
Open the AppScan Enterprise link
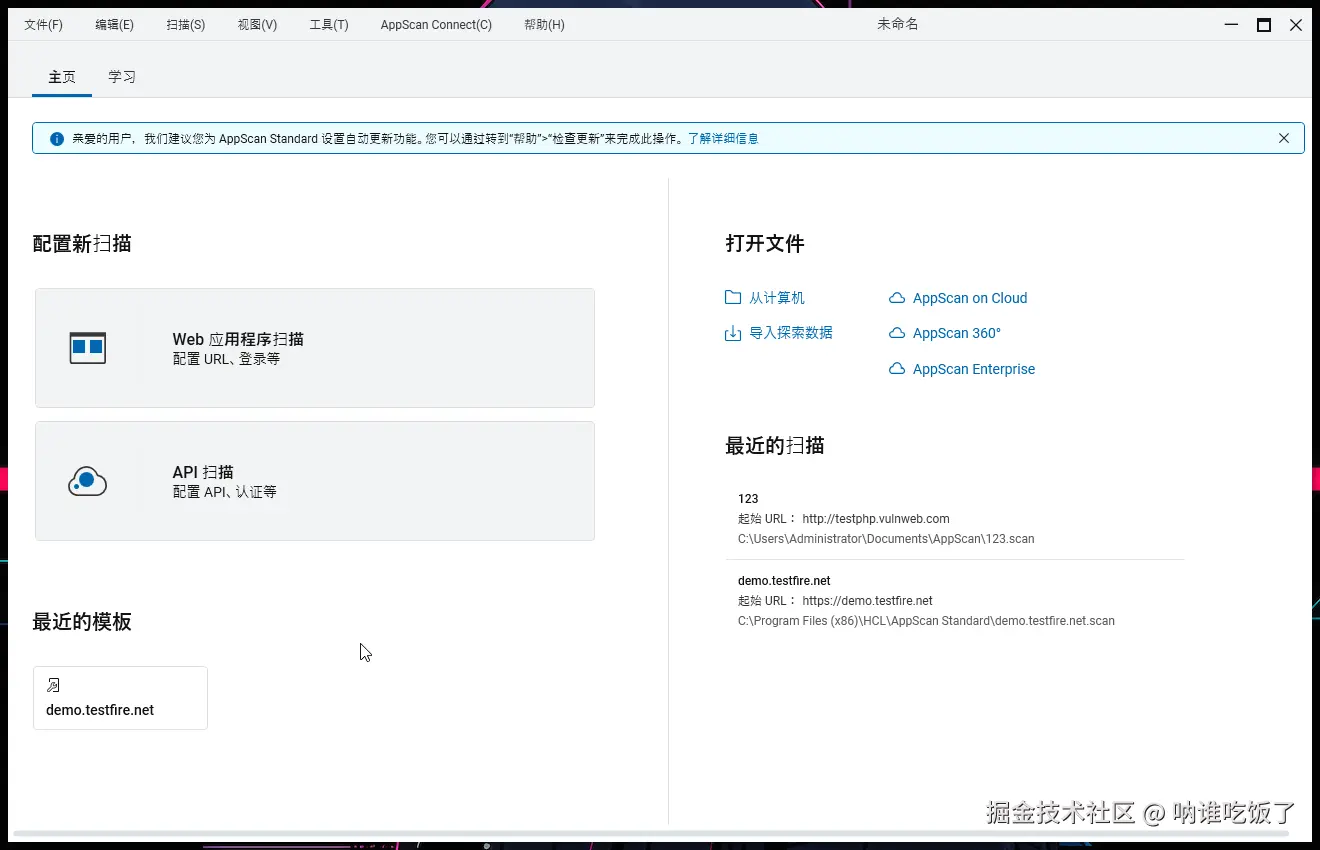click(x=974, y=369)
